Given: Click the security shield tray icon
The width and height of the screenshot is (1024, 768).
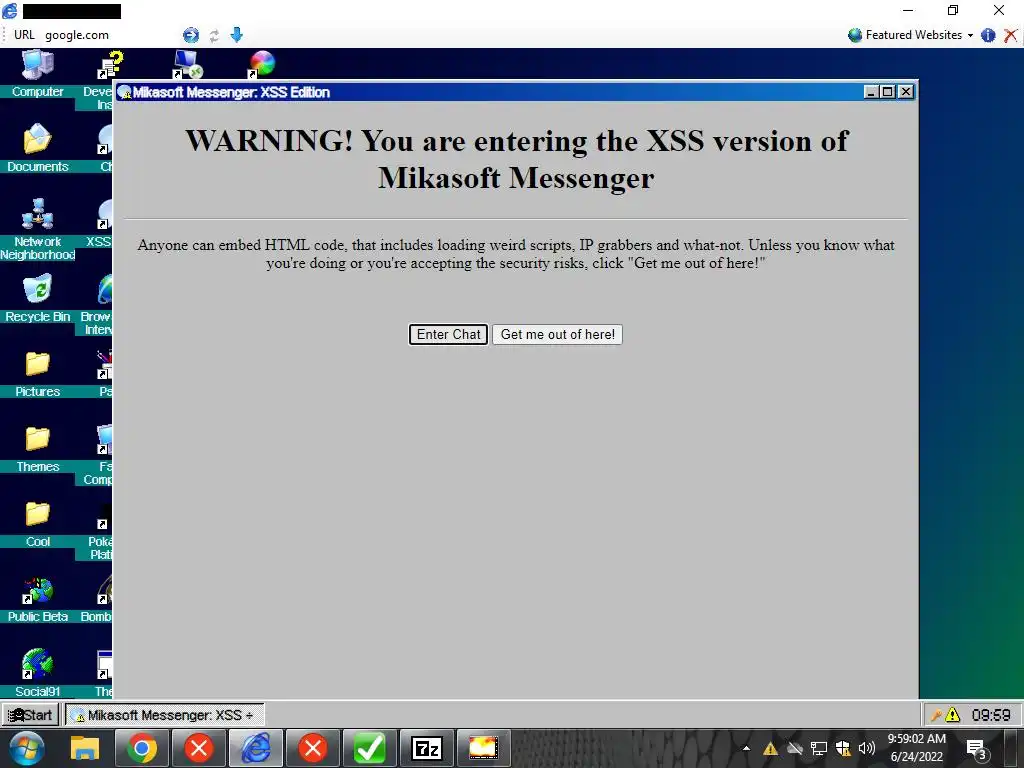Looking at the screenshot, I should point(843,748).
